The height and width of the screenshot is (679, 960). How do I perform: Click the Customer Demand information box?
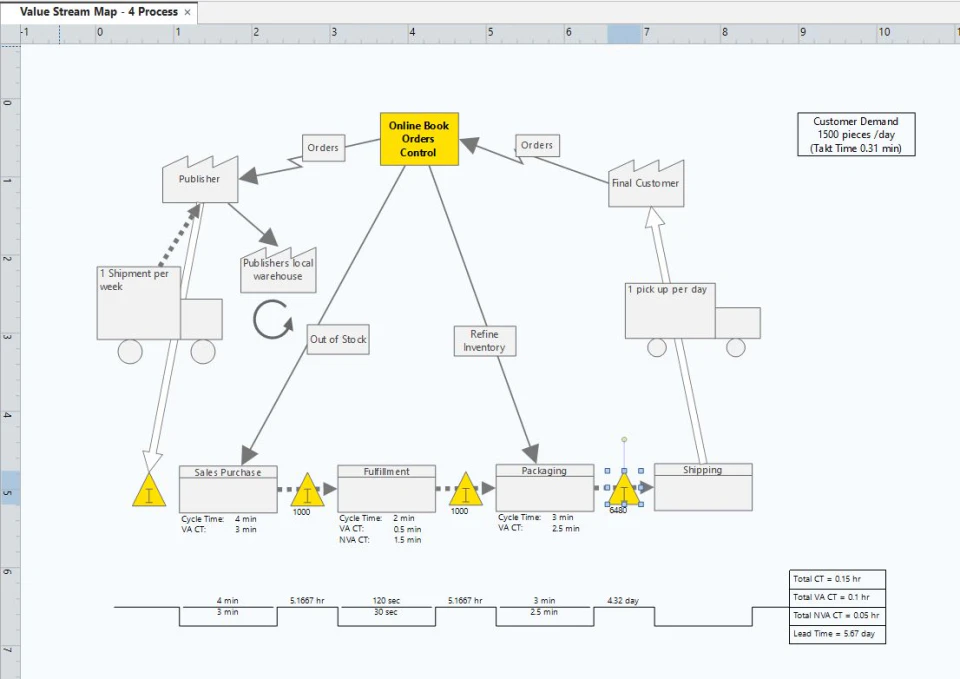click(855, 134)
